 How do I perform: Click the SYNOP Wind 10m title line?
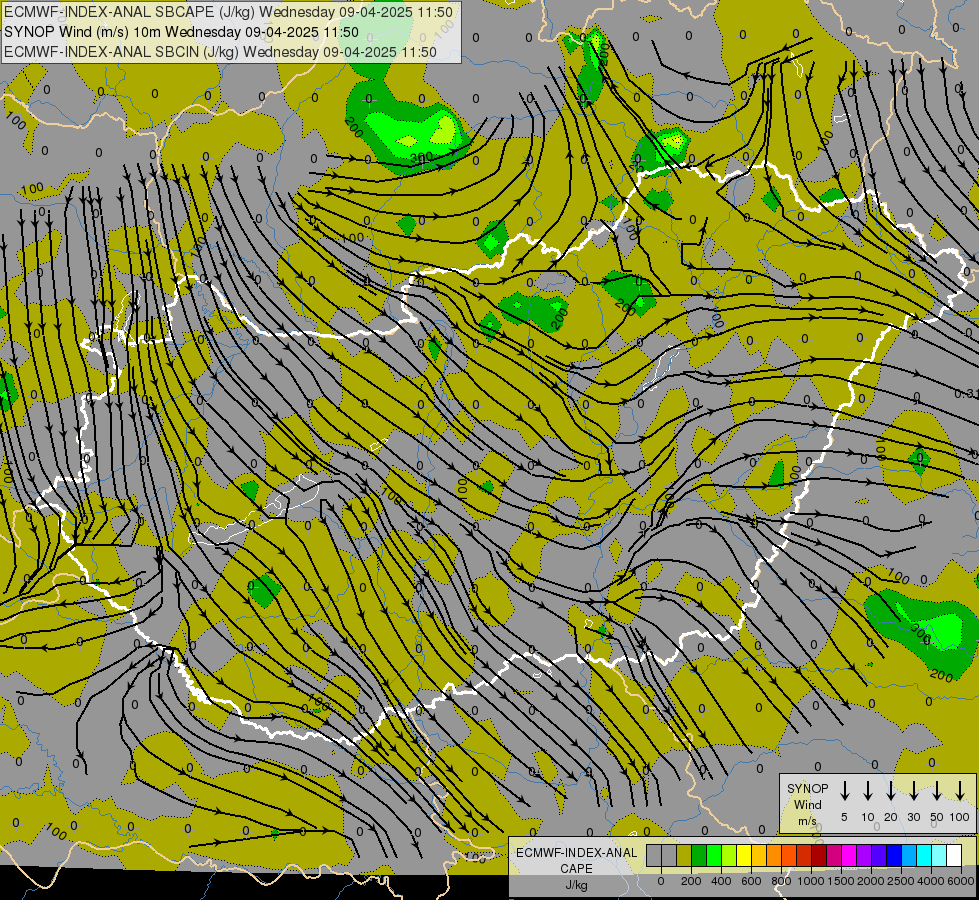coord(181,32)
